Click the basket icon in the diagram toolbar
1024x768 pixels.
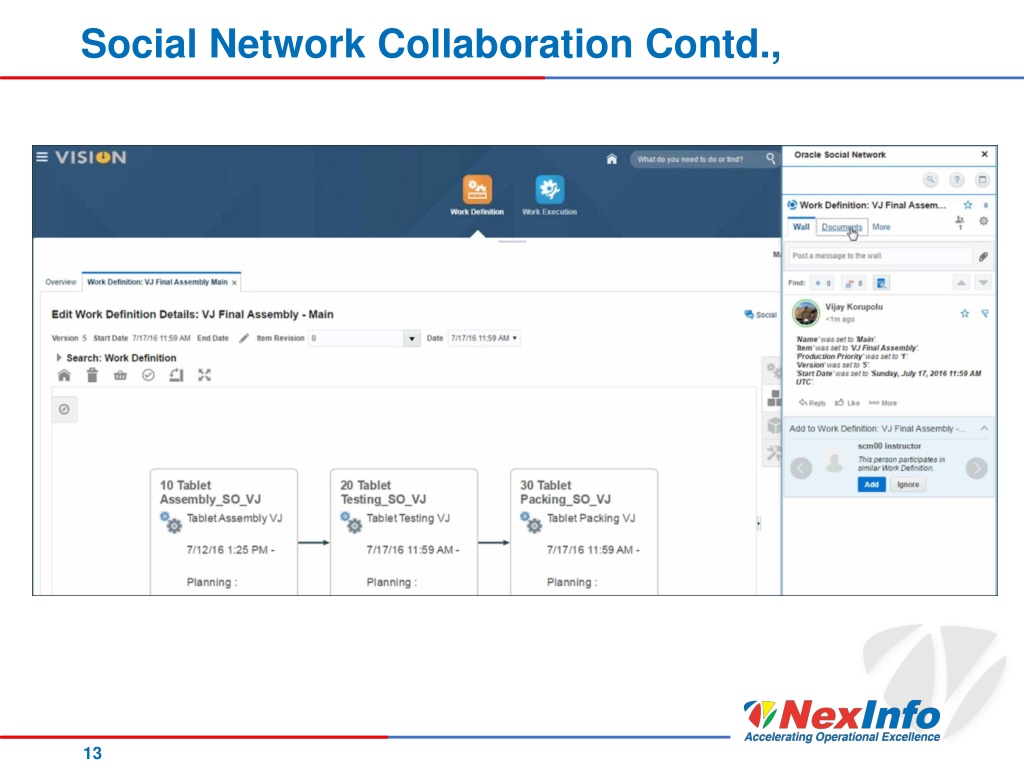[x=120, y=375]
